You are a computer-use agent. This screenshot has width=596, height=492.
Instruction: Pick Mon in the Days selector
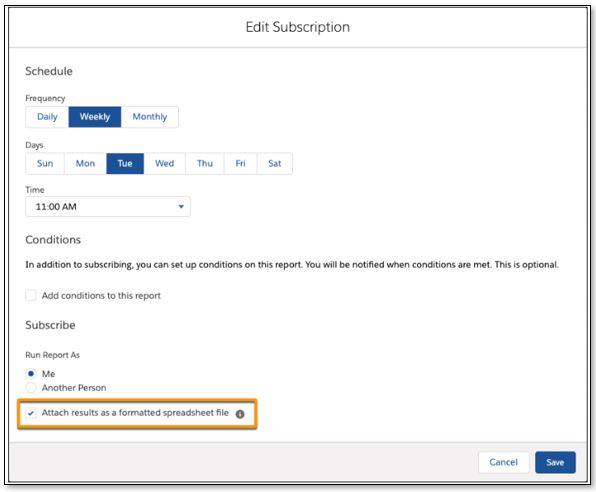pyautogui.click(x=85, y=163)
